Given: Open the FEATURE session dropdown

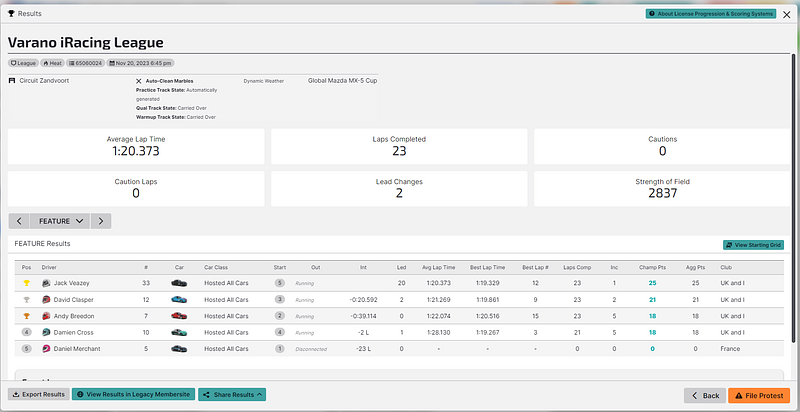Looking at the screenshot, I should (x=60, y=221).
